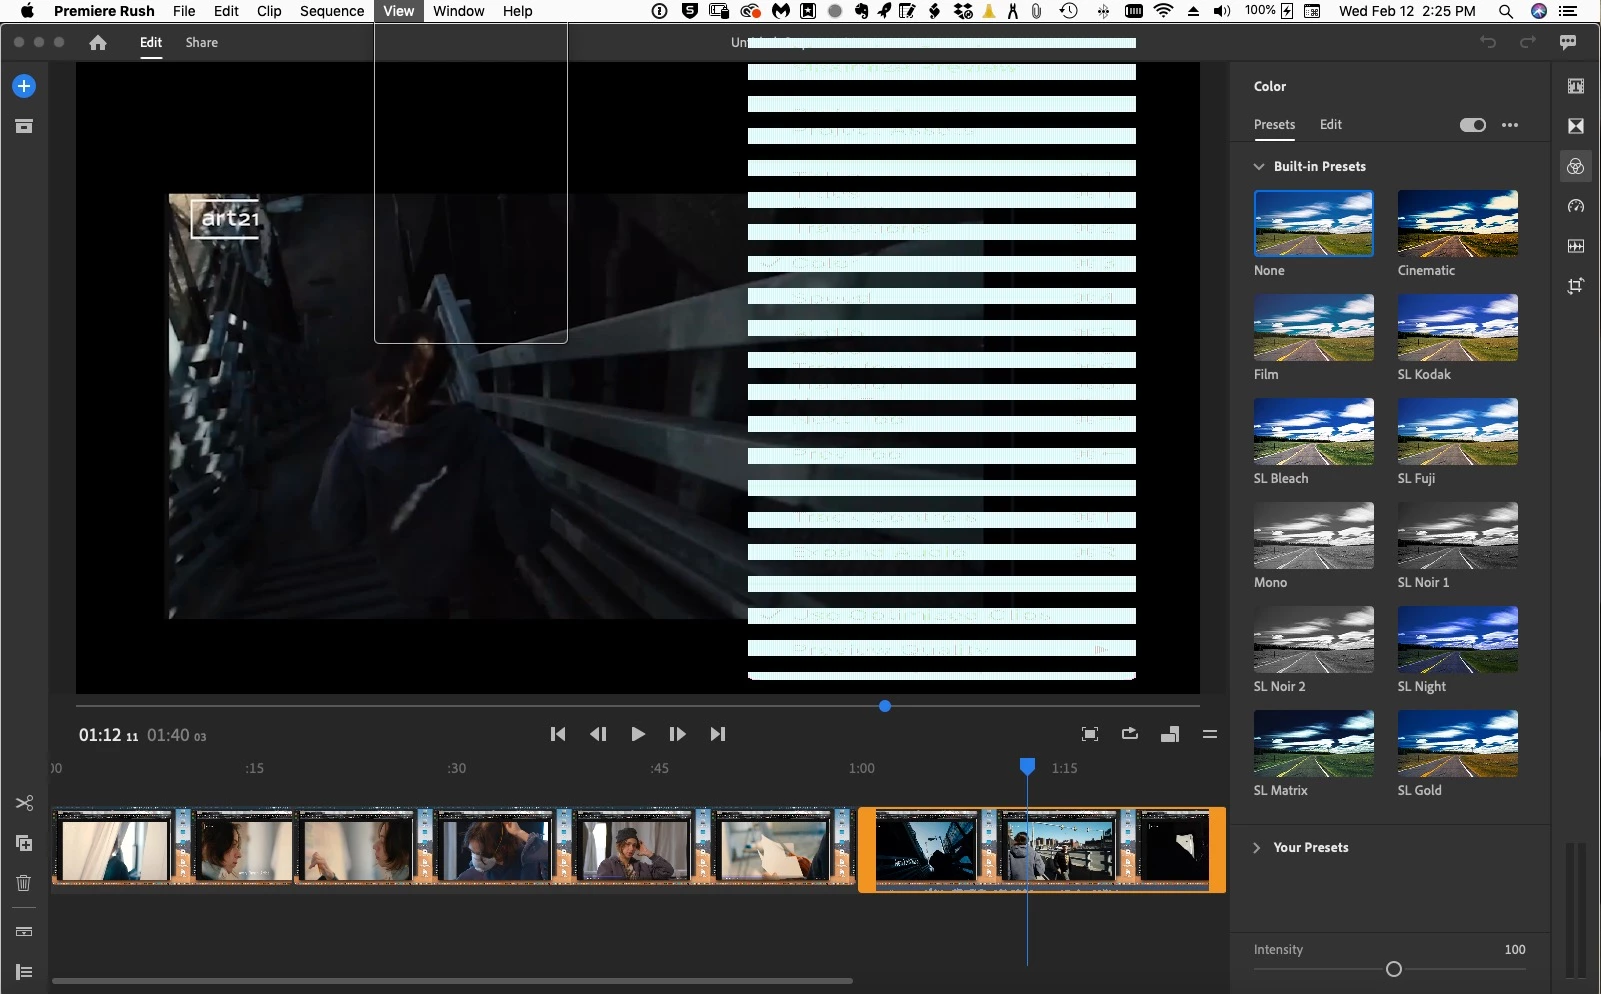Click the track expand icon below the trash
Image resolution: width=1601 pixels, height=994 pixels.
click(24, 931)
